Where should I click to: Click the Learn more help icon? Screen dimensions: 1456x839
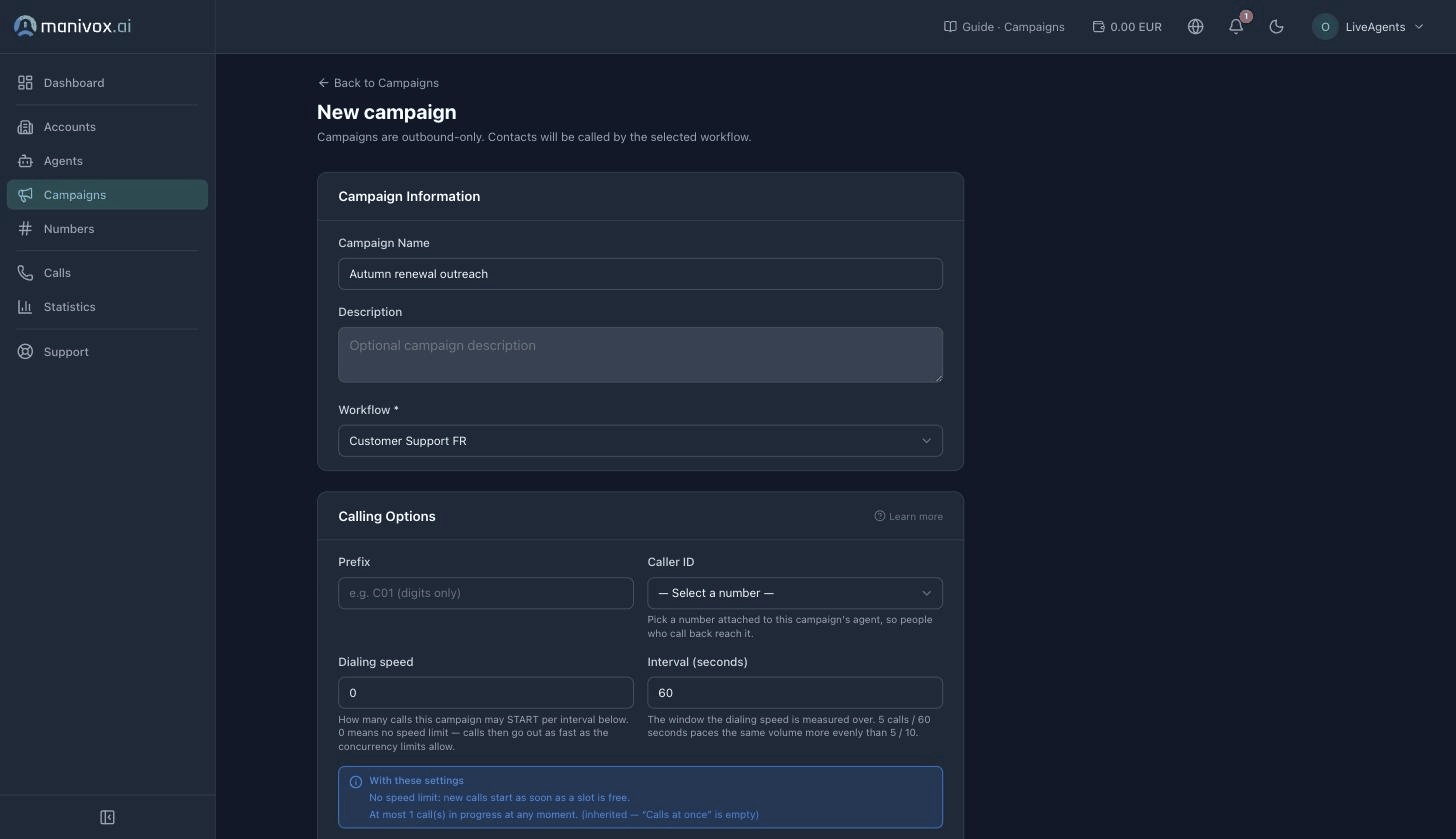tap(880, 516)
